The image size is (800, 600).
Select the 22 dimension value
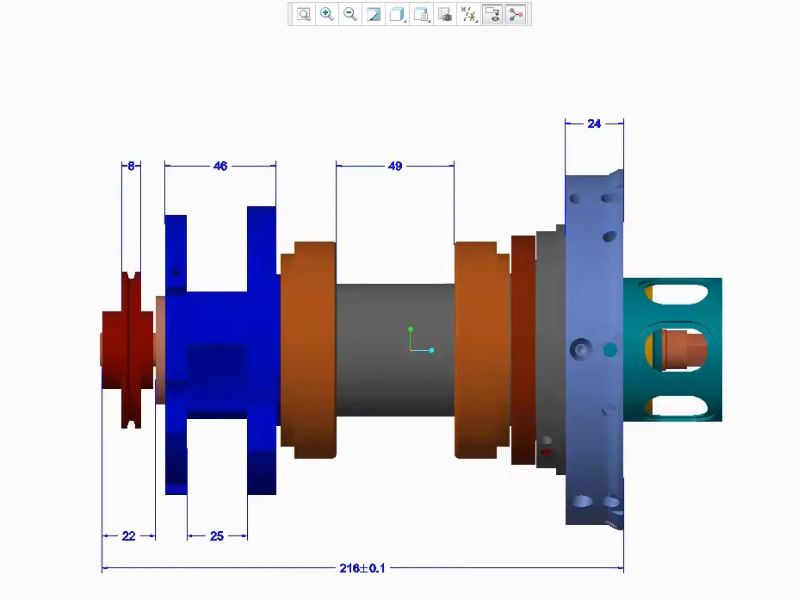[129, 536]
